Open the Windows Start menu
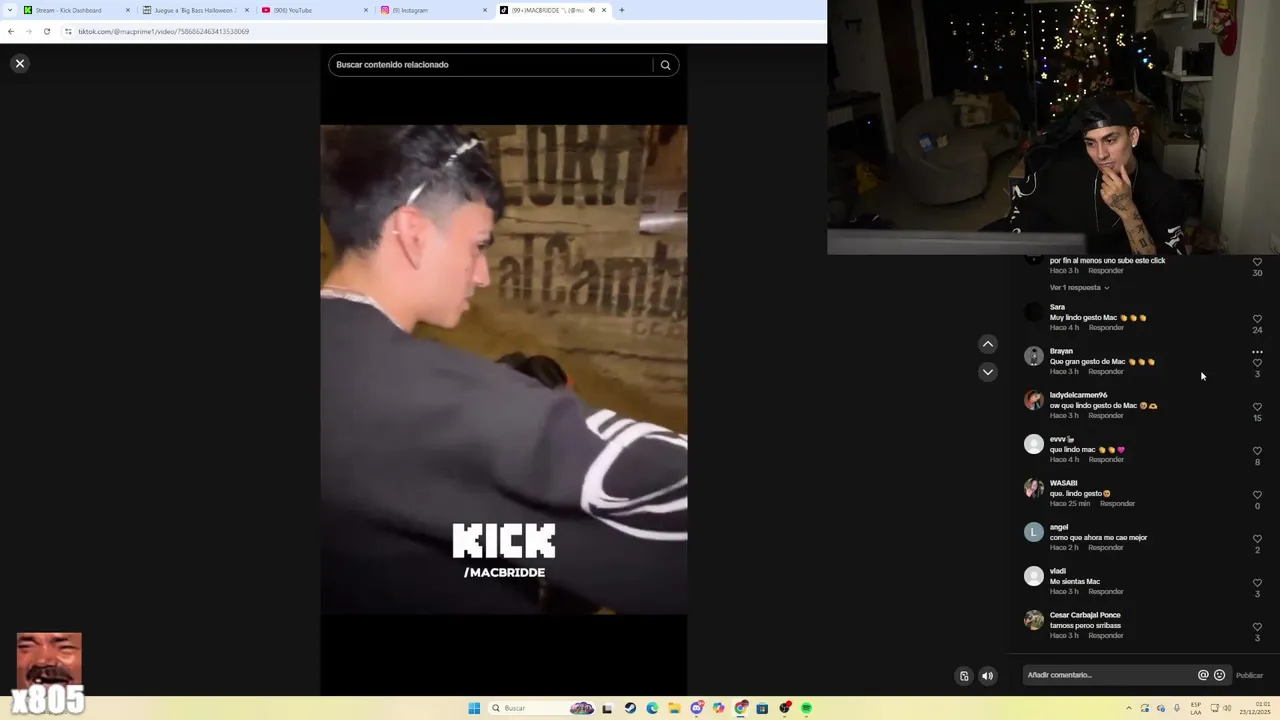1280x720 pixels. [474, 708]
